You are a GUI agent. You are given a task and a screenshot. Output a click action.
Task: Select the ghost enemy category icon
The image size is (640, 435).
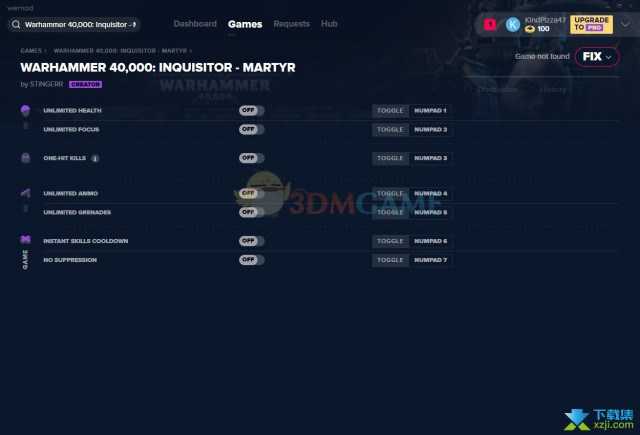25,158
